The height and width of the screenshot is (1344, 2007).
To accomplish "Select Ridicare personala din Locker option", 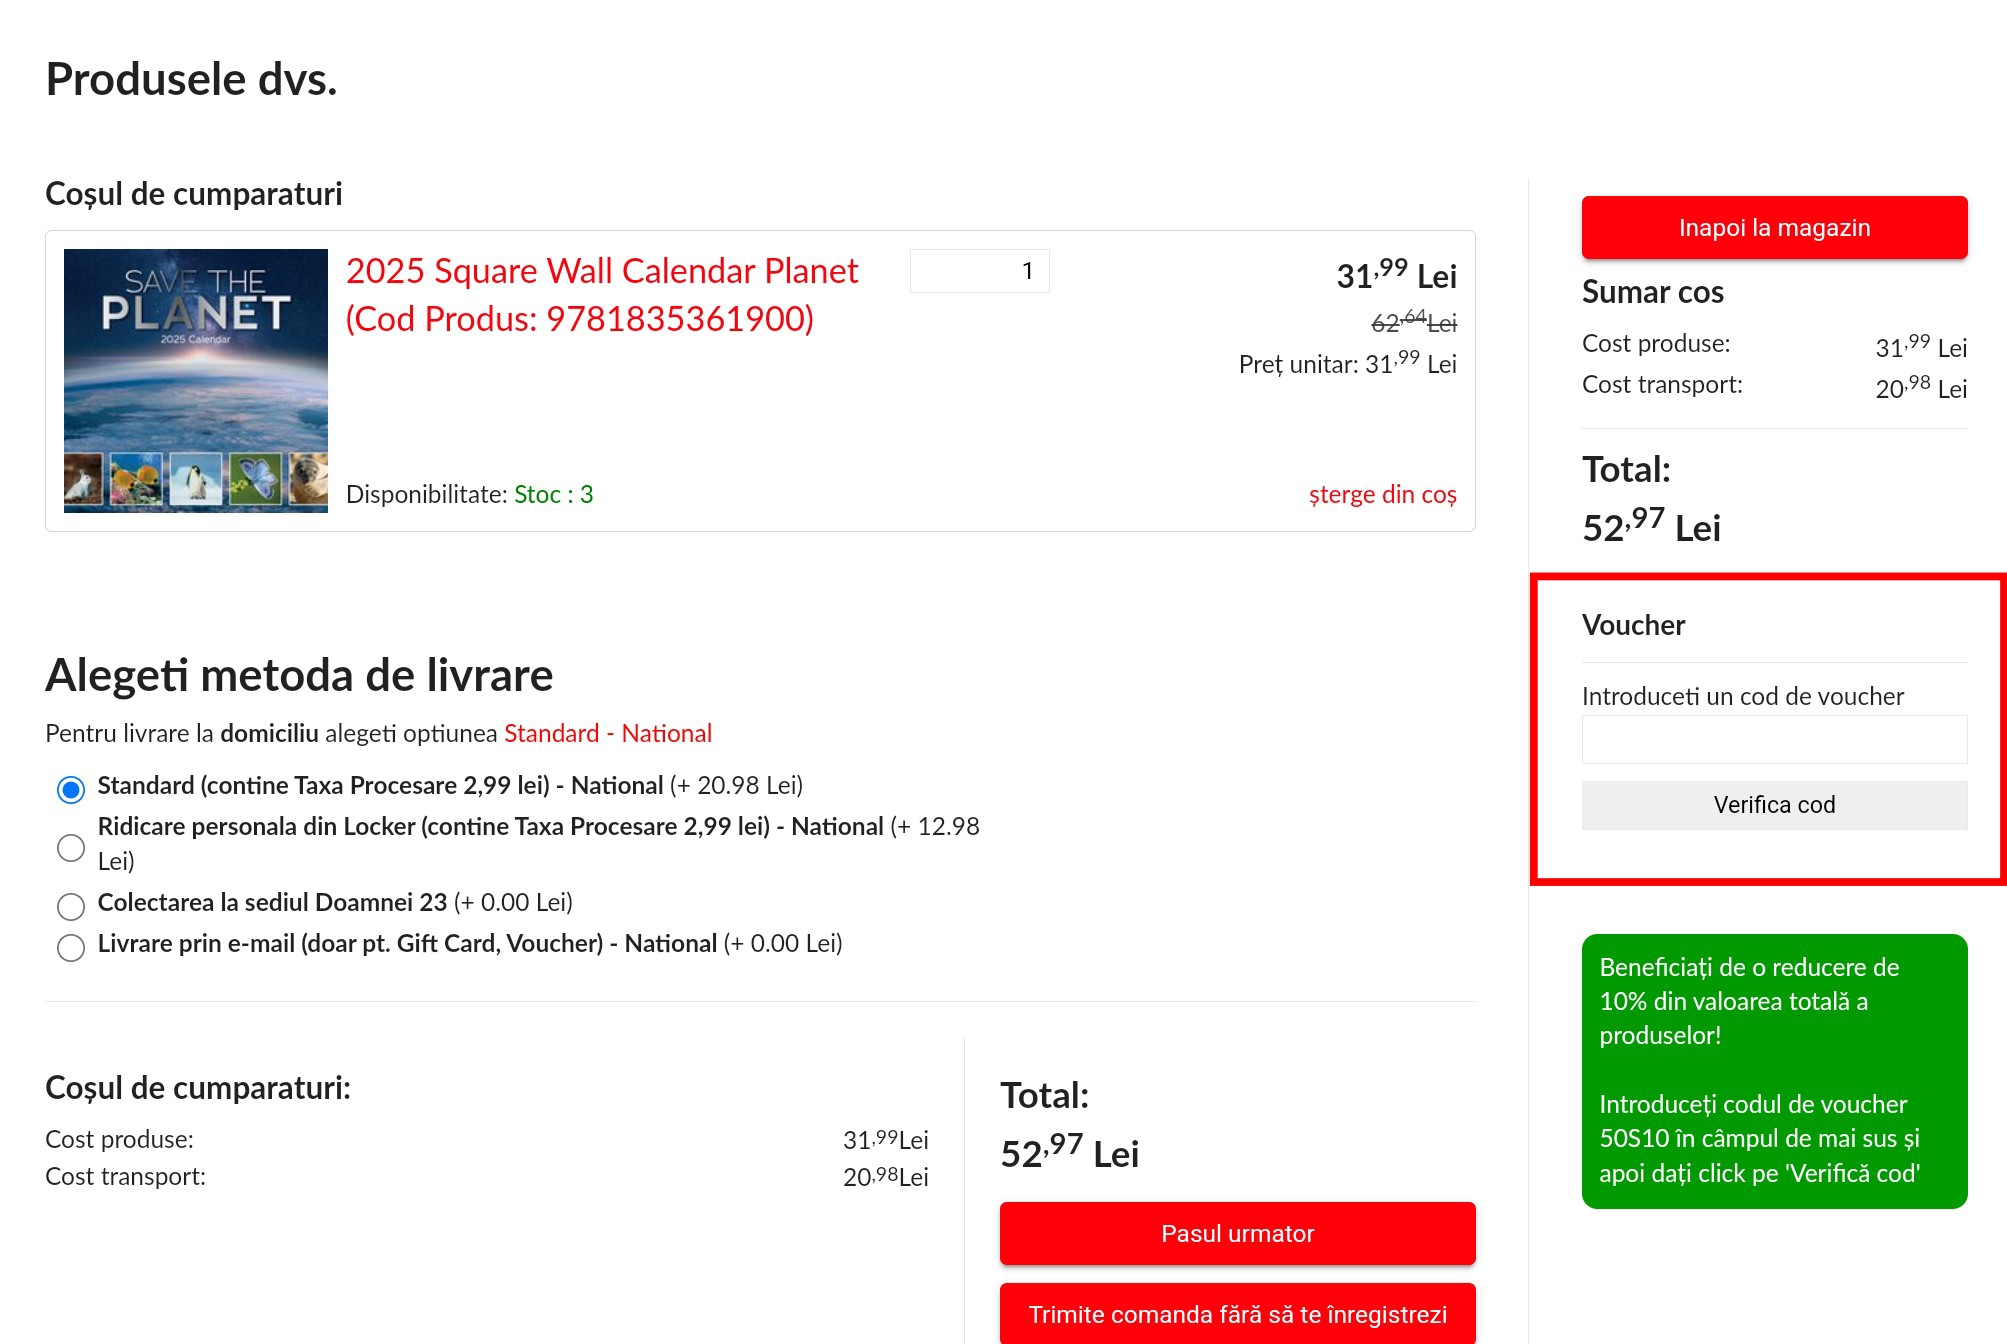I will [x=71, y=847].
